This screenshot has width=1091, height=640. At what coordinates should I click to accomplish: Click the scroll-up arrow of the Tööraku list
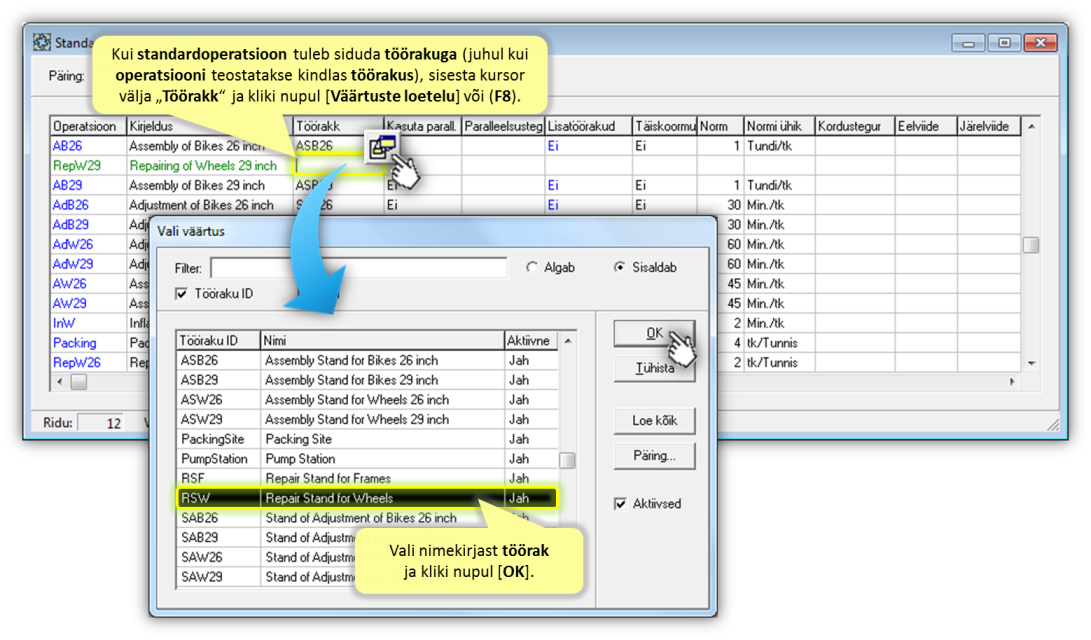568,341
